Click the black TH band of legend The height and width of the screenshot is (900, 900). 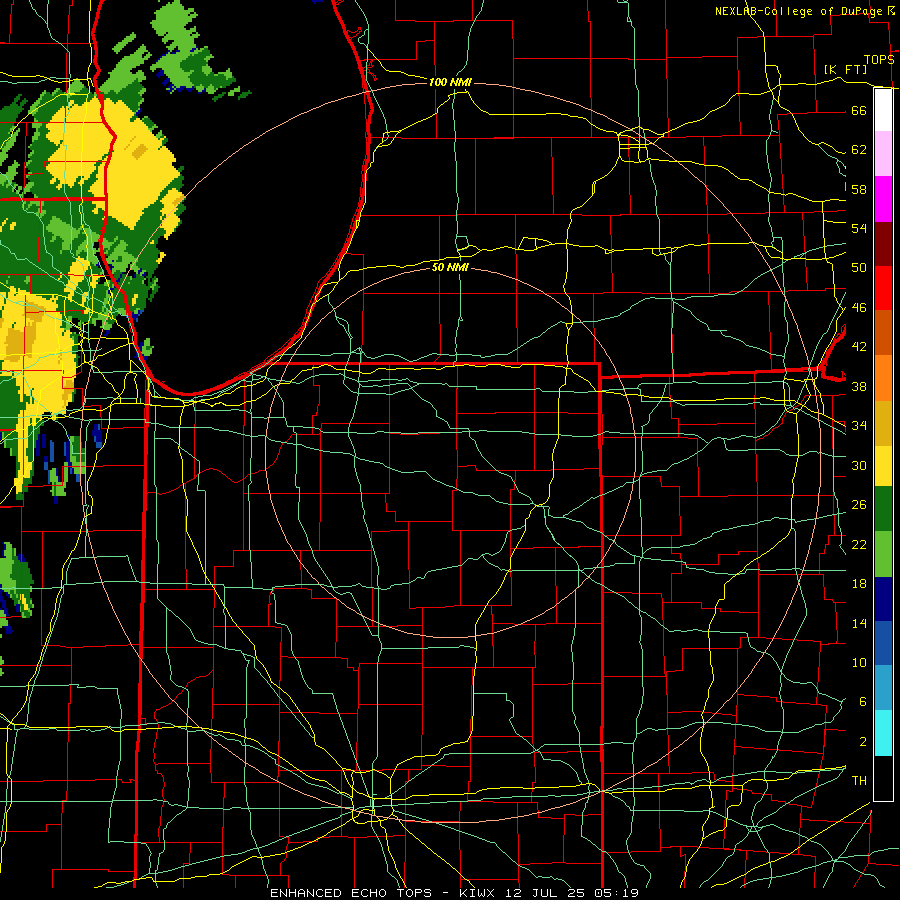(883, 778)
